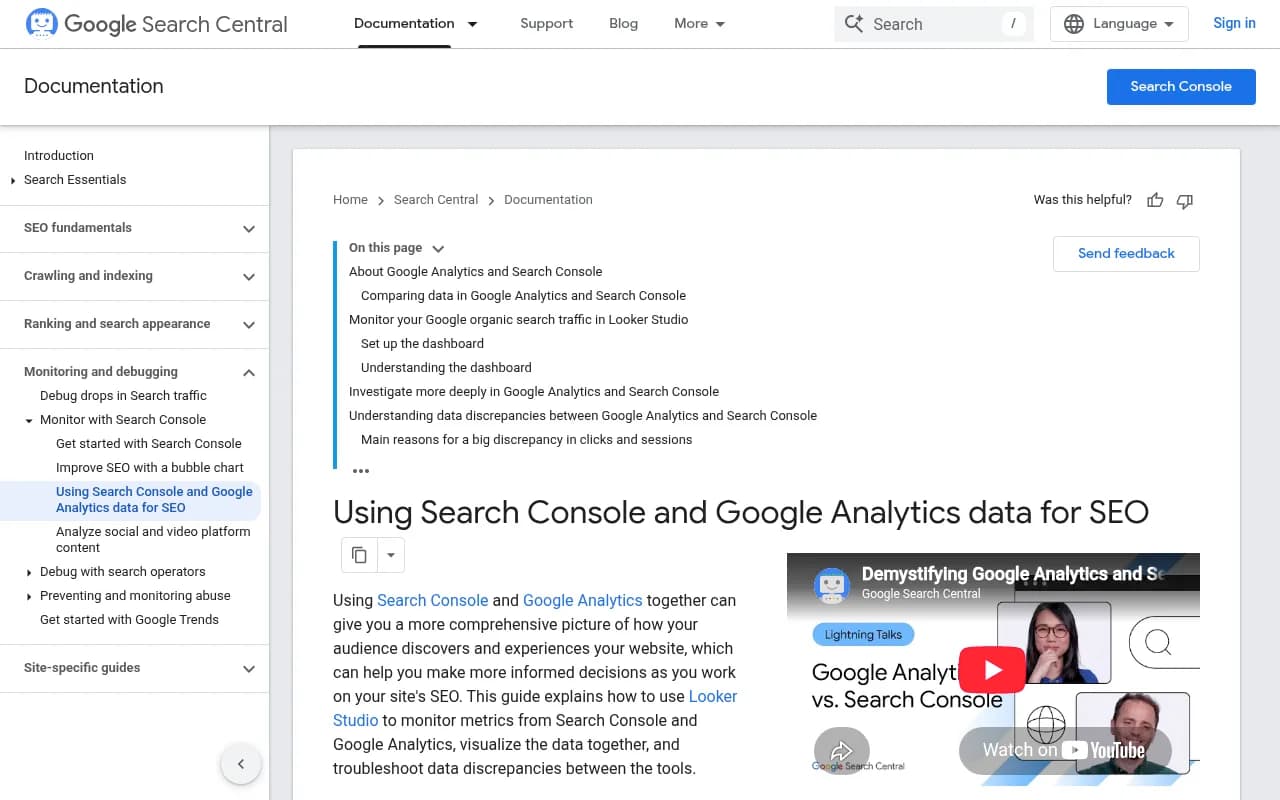Viewport: 1280px width, 800px height.
Task: Open Get started with Google Trends
Action: [129, 620]
